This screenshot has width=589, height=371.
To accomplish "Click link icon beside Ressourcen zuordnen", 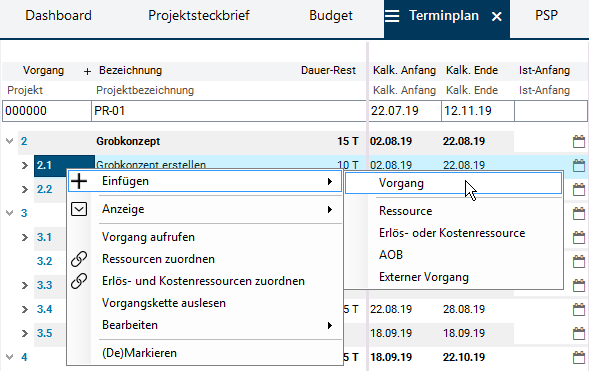I will (79, 259).
